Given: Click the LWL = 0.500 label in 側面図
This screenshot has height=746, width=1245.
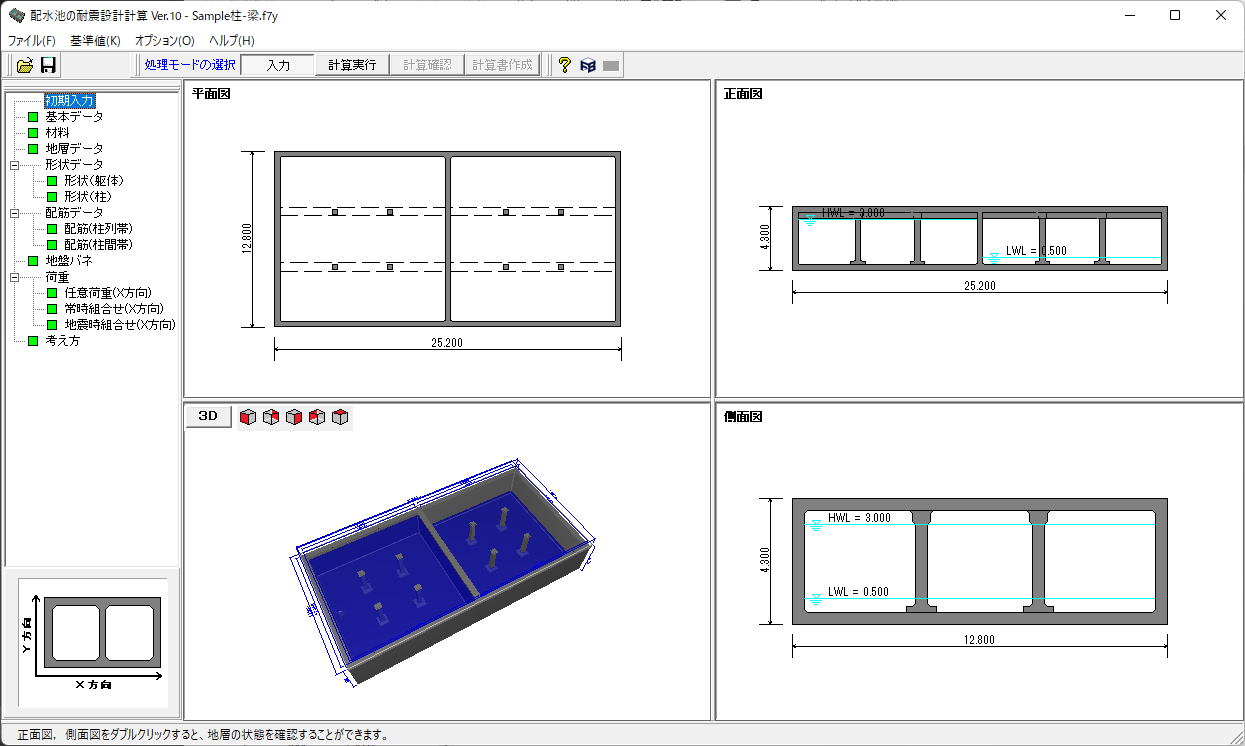Looking at the screenshot, I should pos(858,592).
